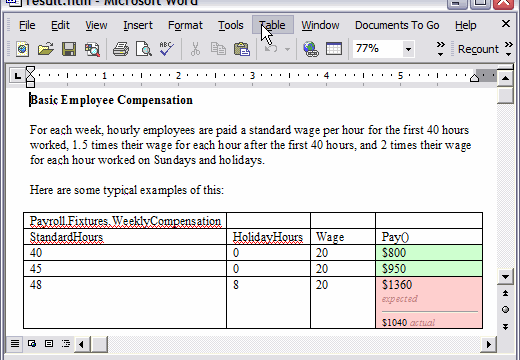Open the Table menu
This screenshot has width=520, height=360.
coord(273,25)
